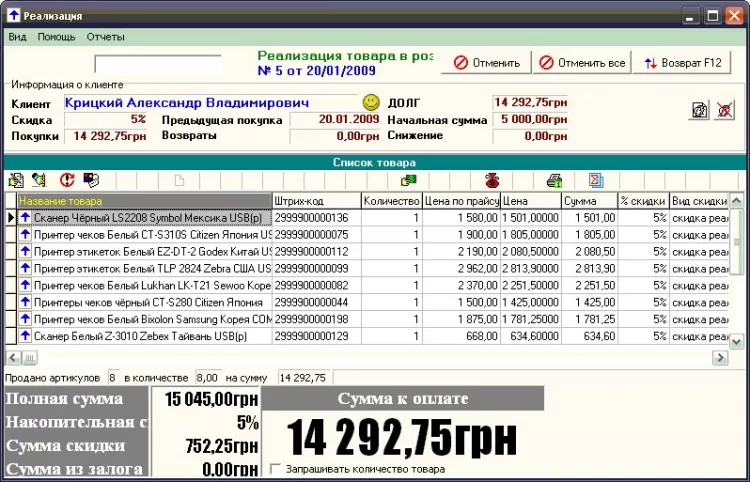This screenshot has height=482, width=750.
Task: Click the blue arrow icon on Bixolon Samsung row
Action: (x=25, y=318)
